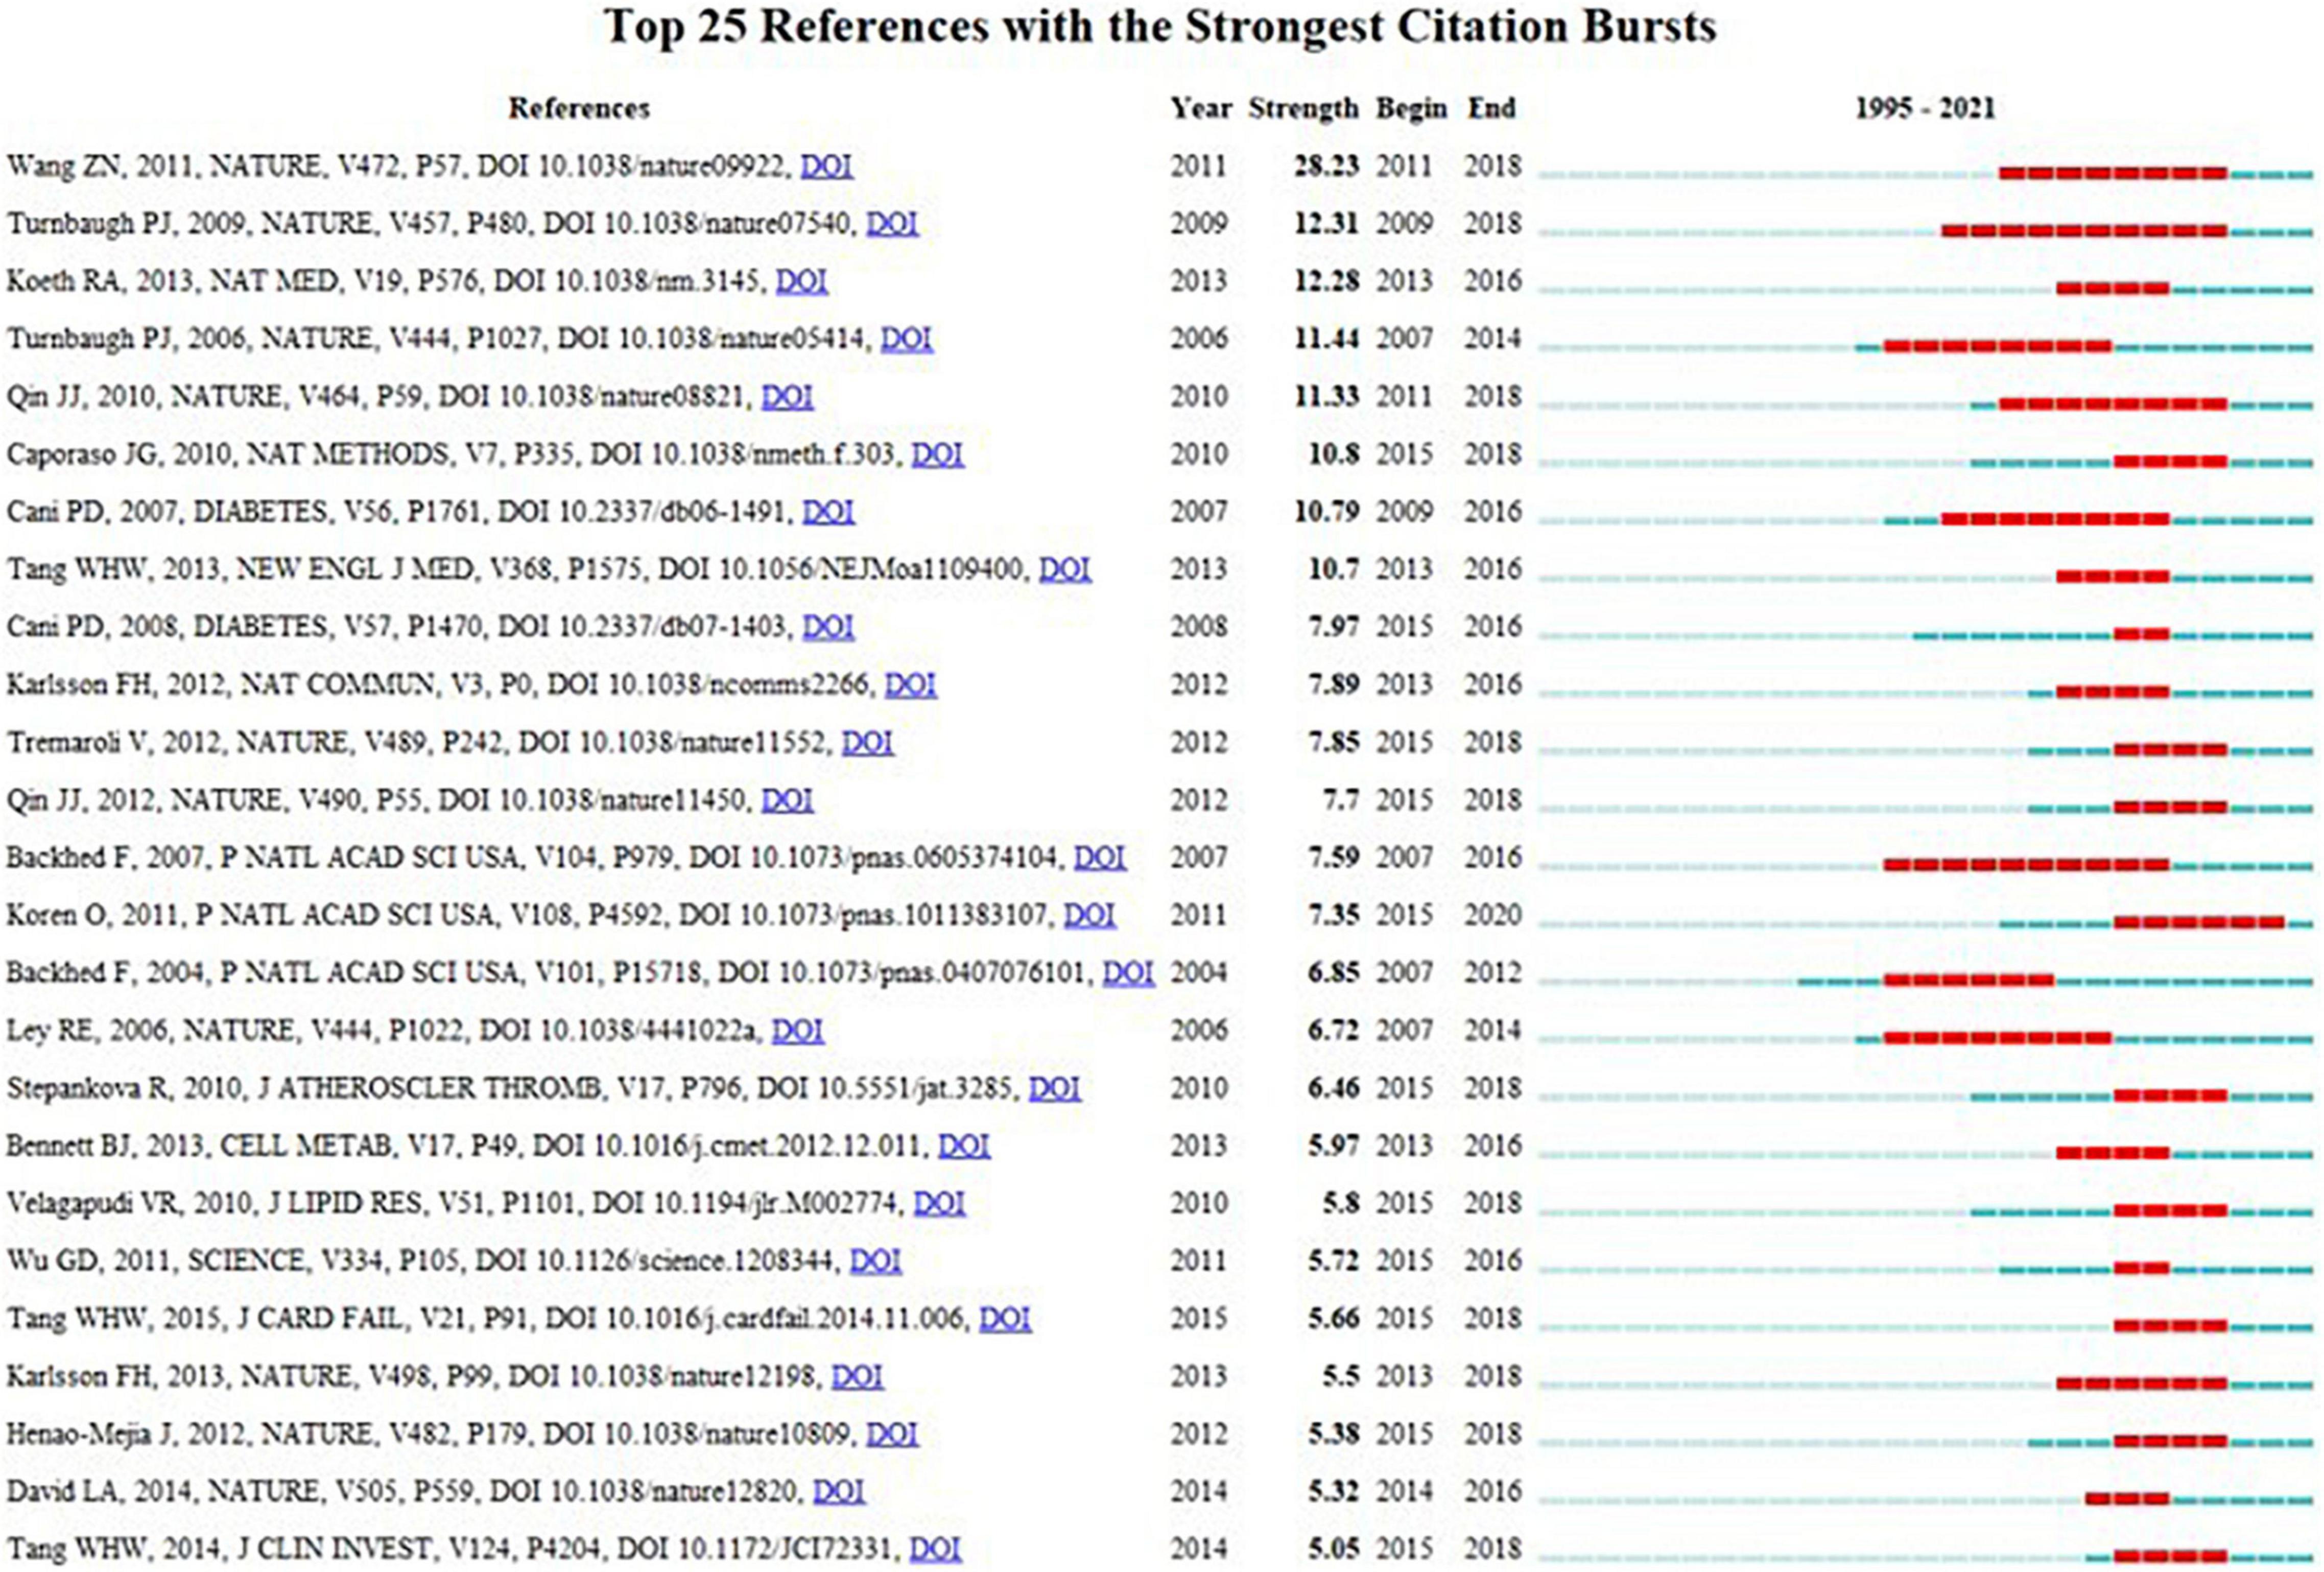Open DOI link for Tang WHW 2013 NEJM
Viewport: 2324px width, 1572px height.
coord(1065,569)
